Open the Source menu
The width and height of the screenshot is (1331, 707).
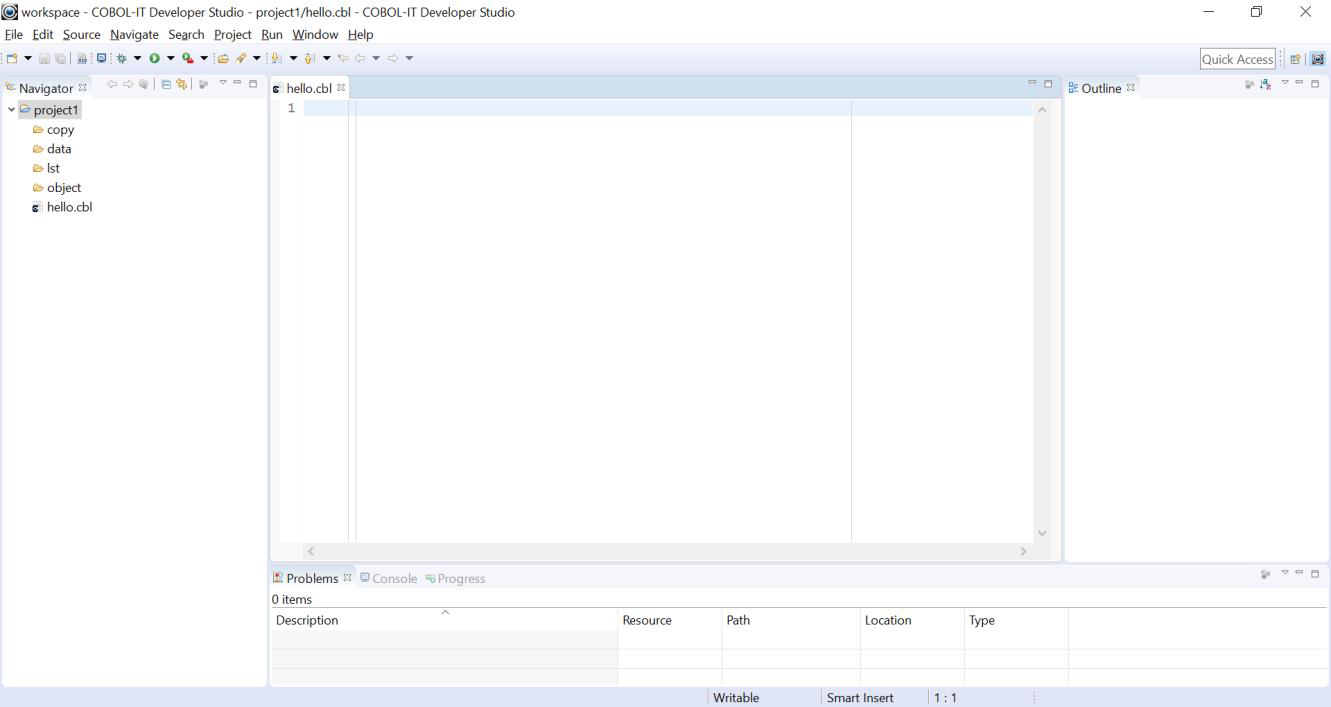(81, 34)
